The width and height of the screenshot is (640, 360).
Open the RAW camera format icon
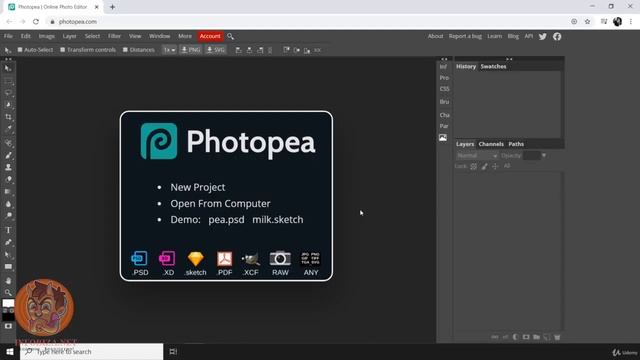tap(280, 263)
